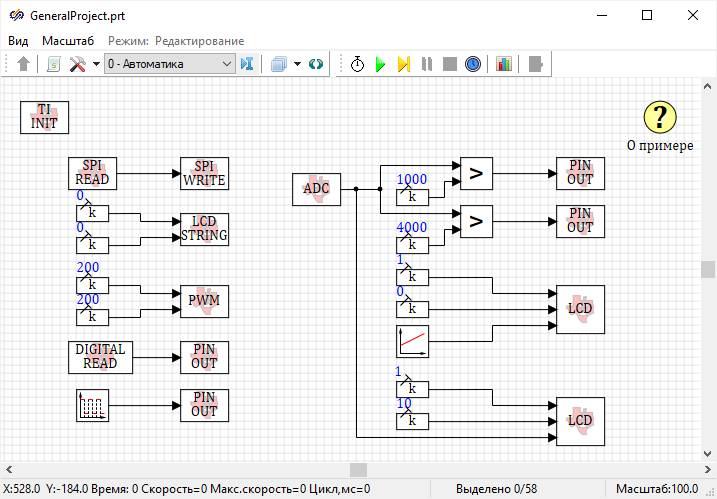The image size is (717, 499).
Task: Click the yellow question mark 'О примере' button
Action: [x=659, y=118]
